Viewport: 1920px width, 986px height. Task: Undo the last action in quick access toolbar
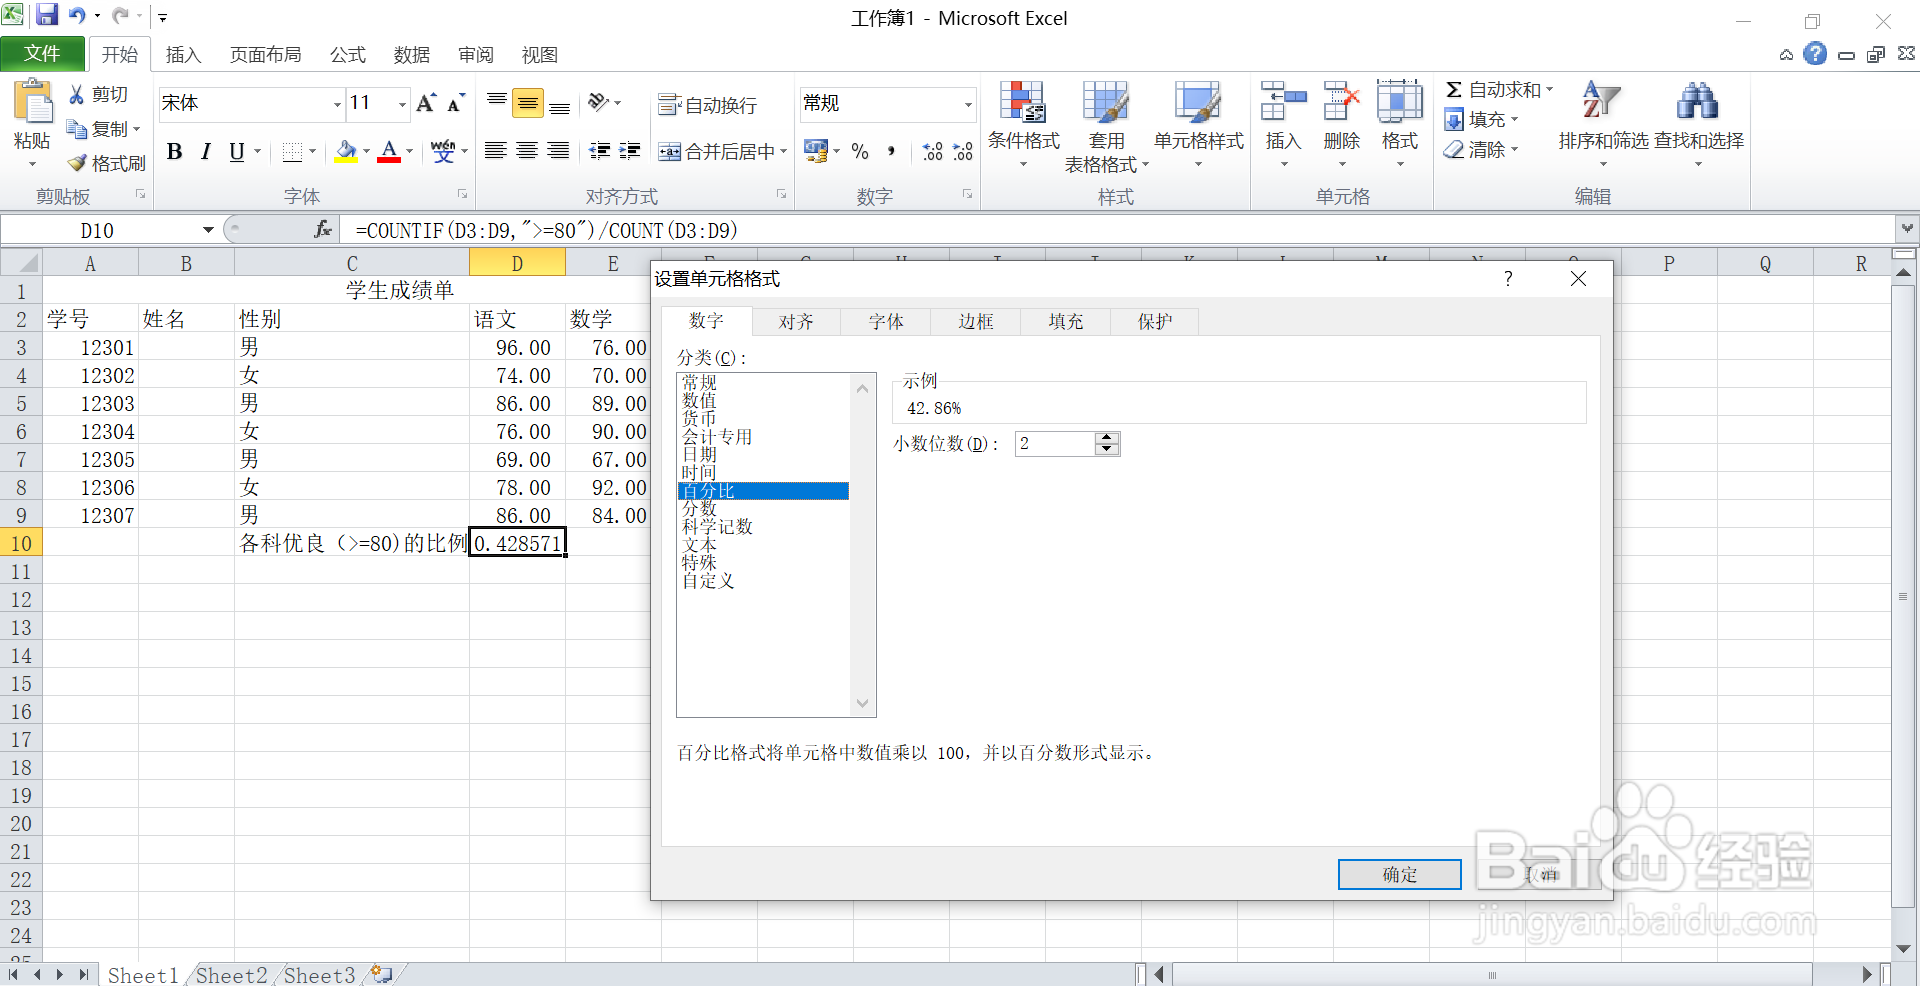point(78,15)
